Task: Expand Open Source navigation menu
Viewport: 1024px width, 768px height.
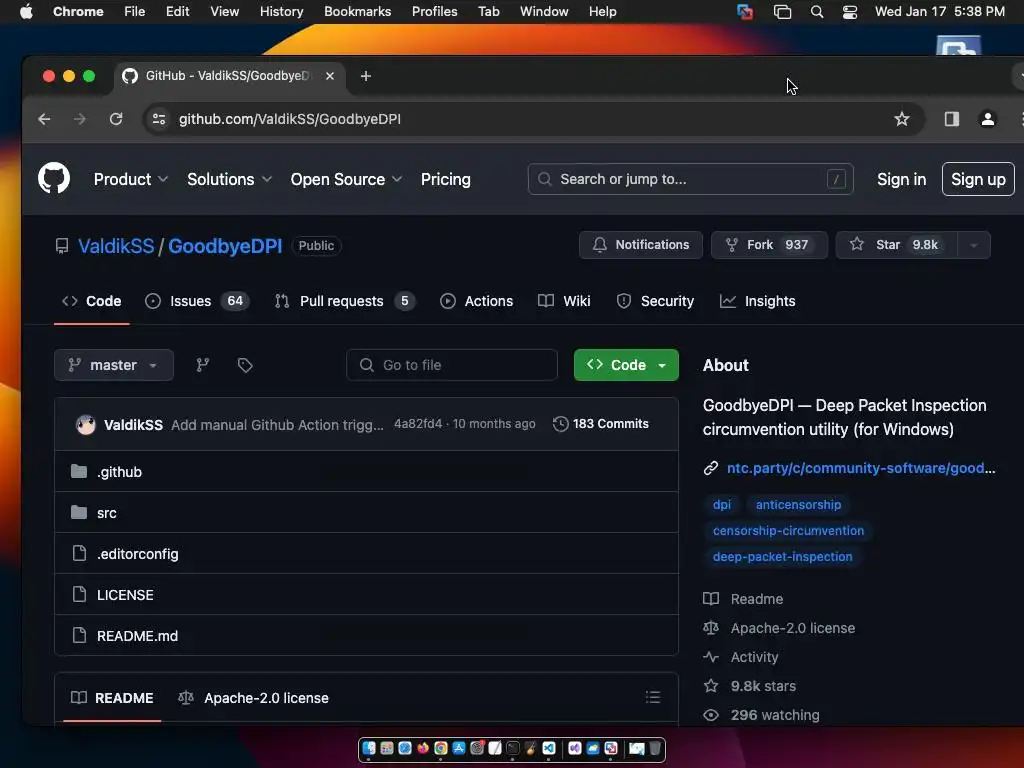Action: click(x=346, y=179)
